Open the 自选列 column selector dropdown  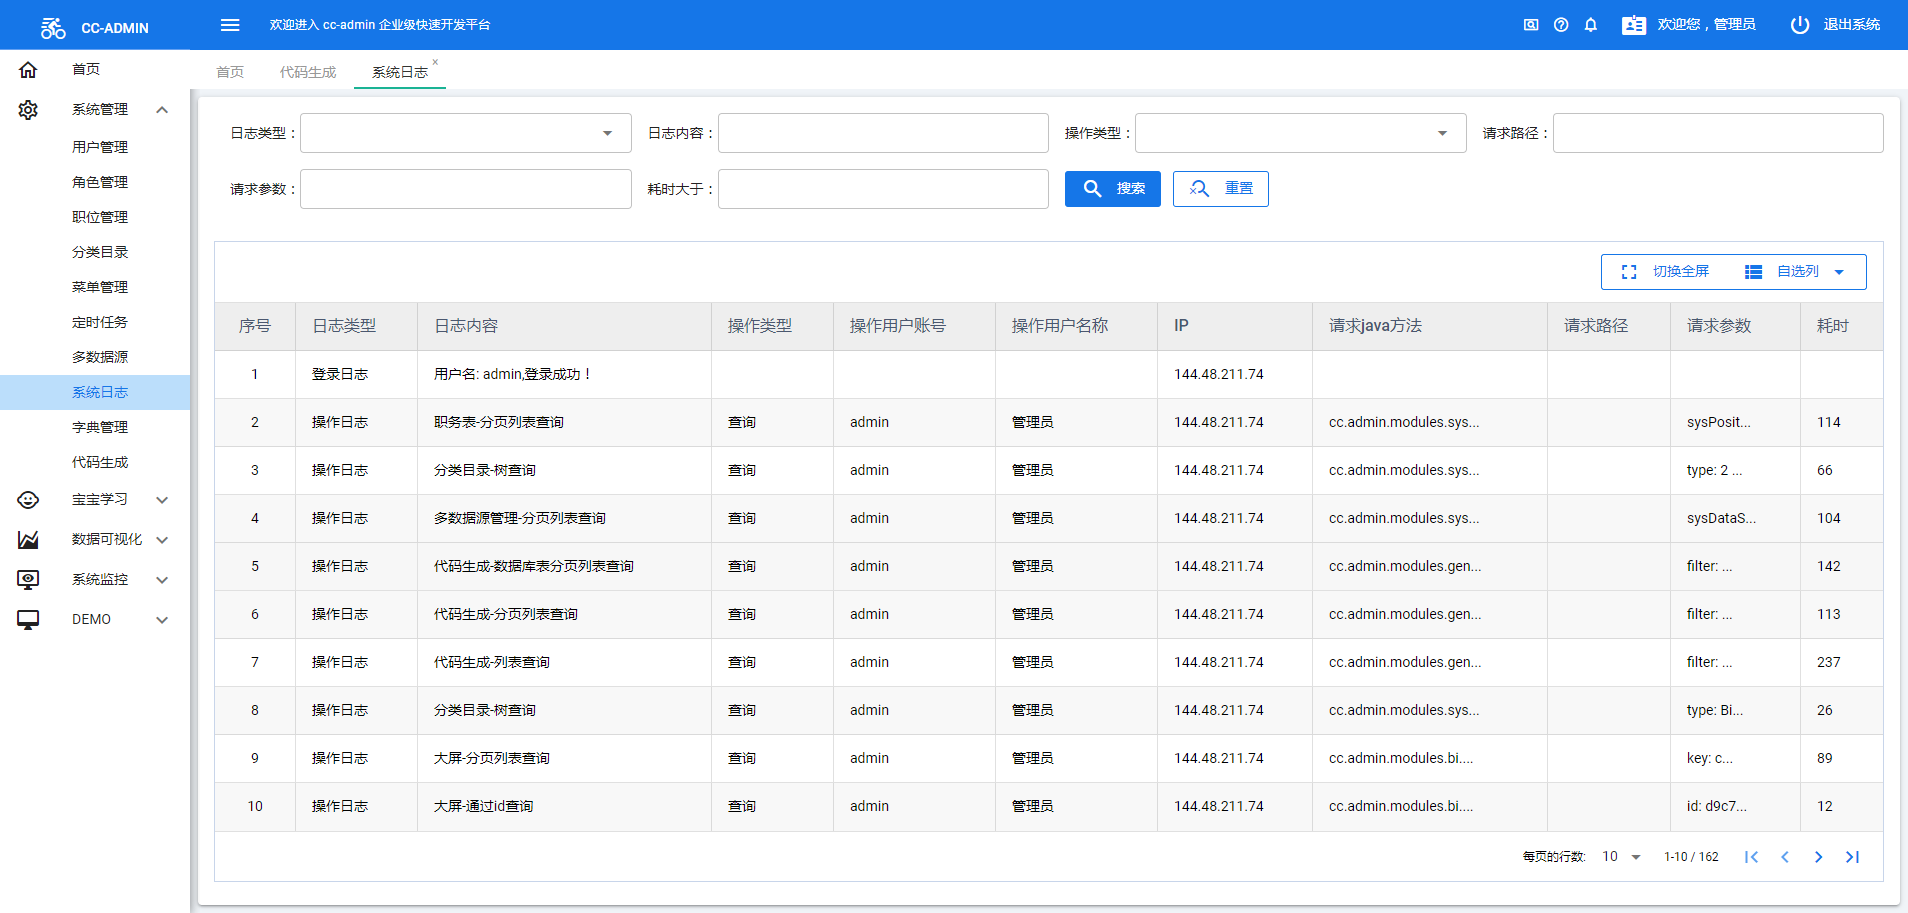(x=1796, y=272)
